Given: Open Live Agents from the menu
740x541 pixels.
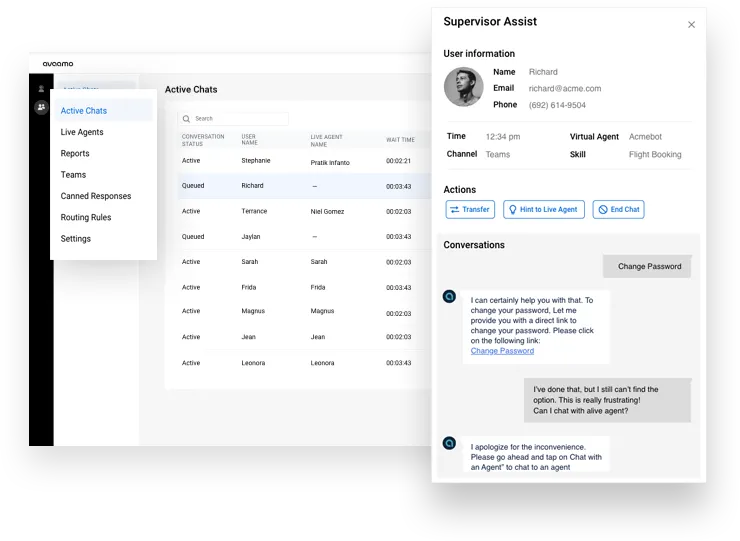Looking at the screenshot, I should point(82,132).
